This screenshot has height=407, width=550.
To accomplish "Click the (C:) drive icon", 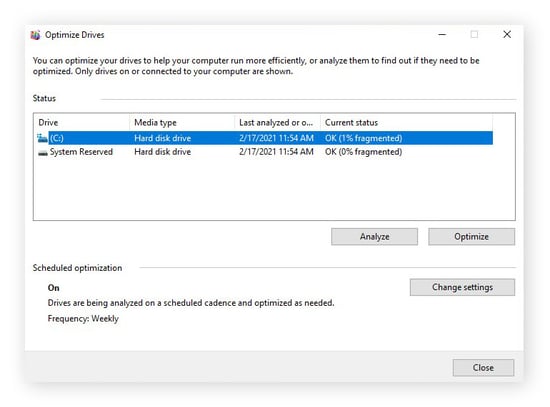I will pos(42,138).
